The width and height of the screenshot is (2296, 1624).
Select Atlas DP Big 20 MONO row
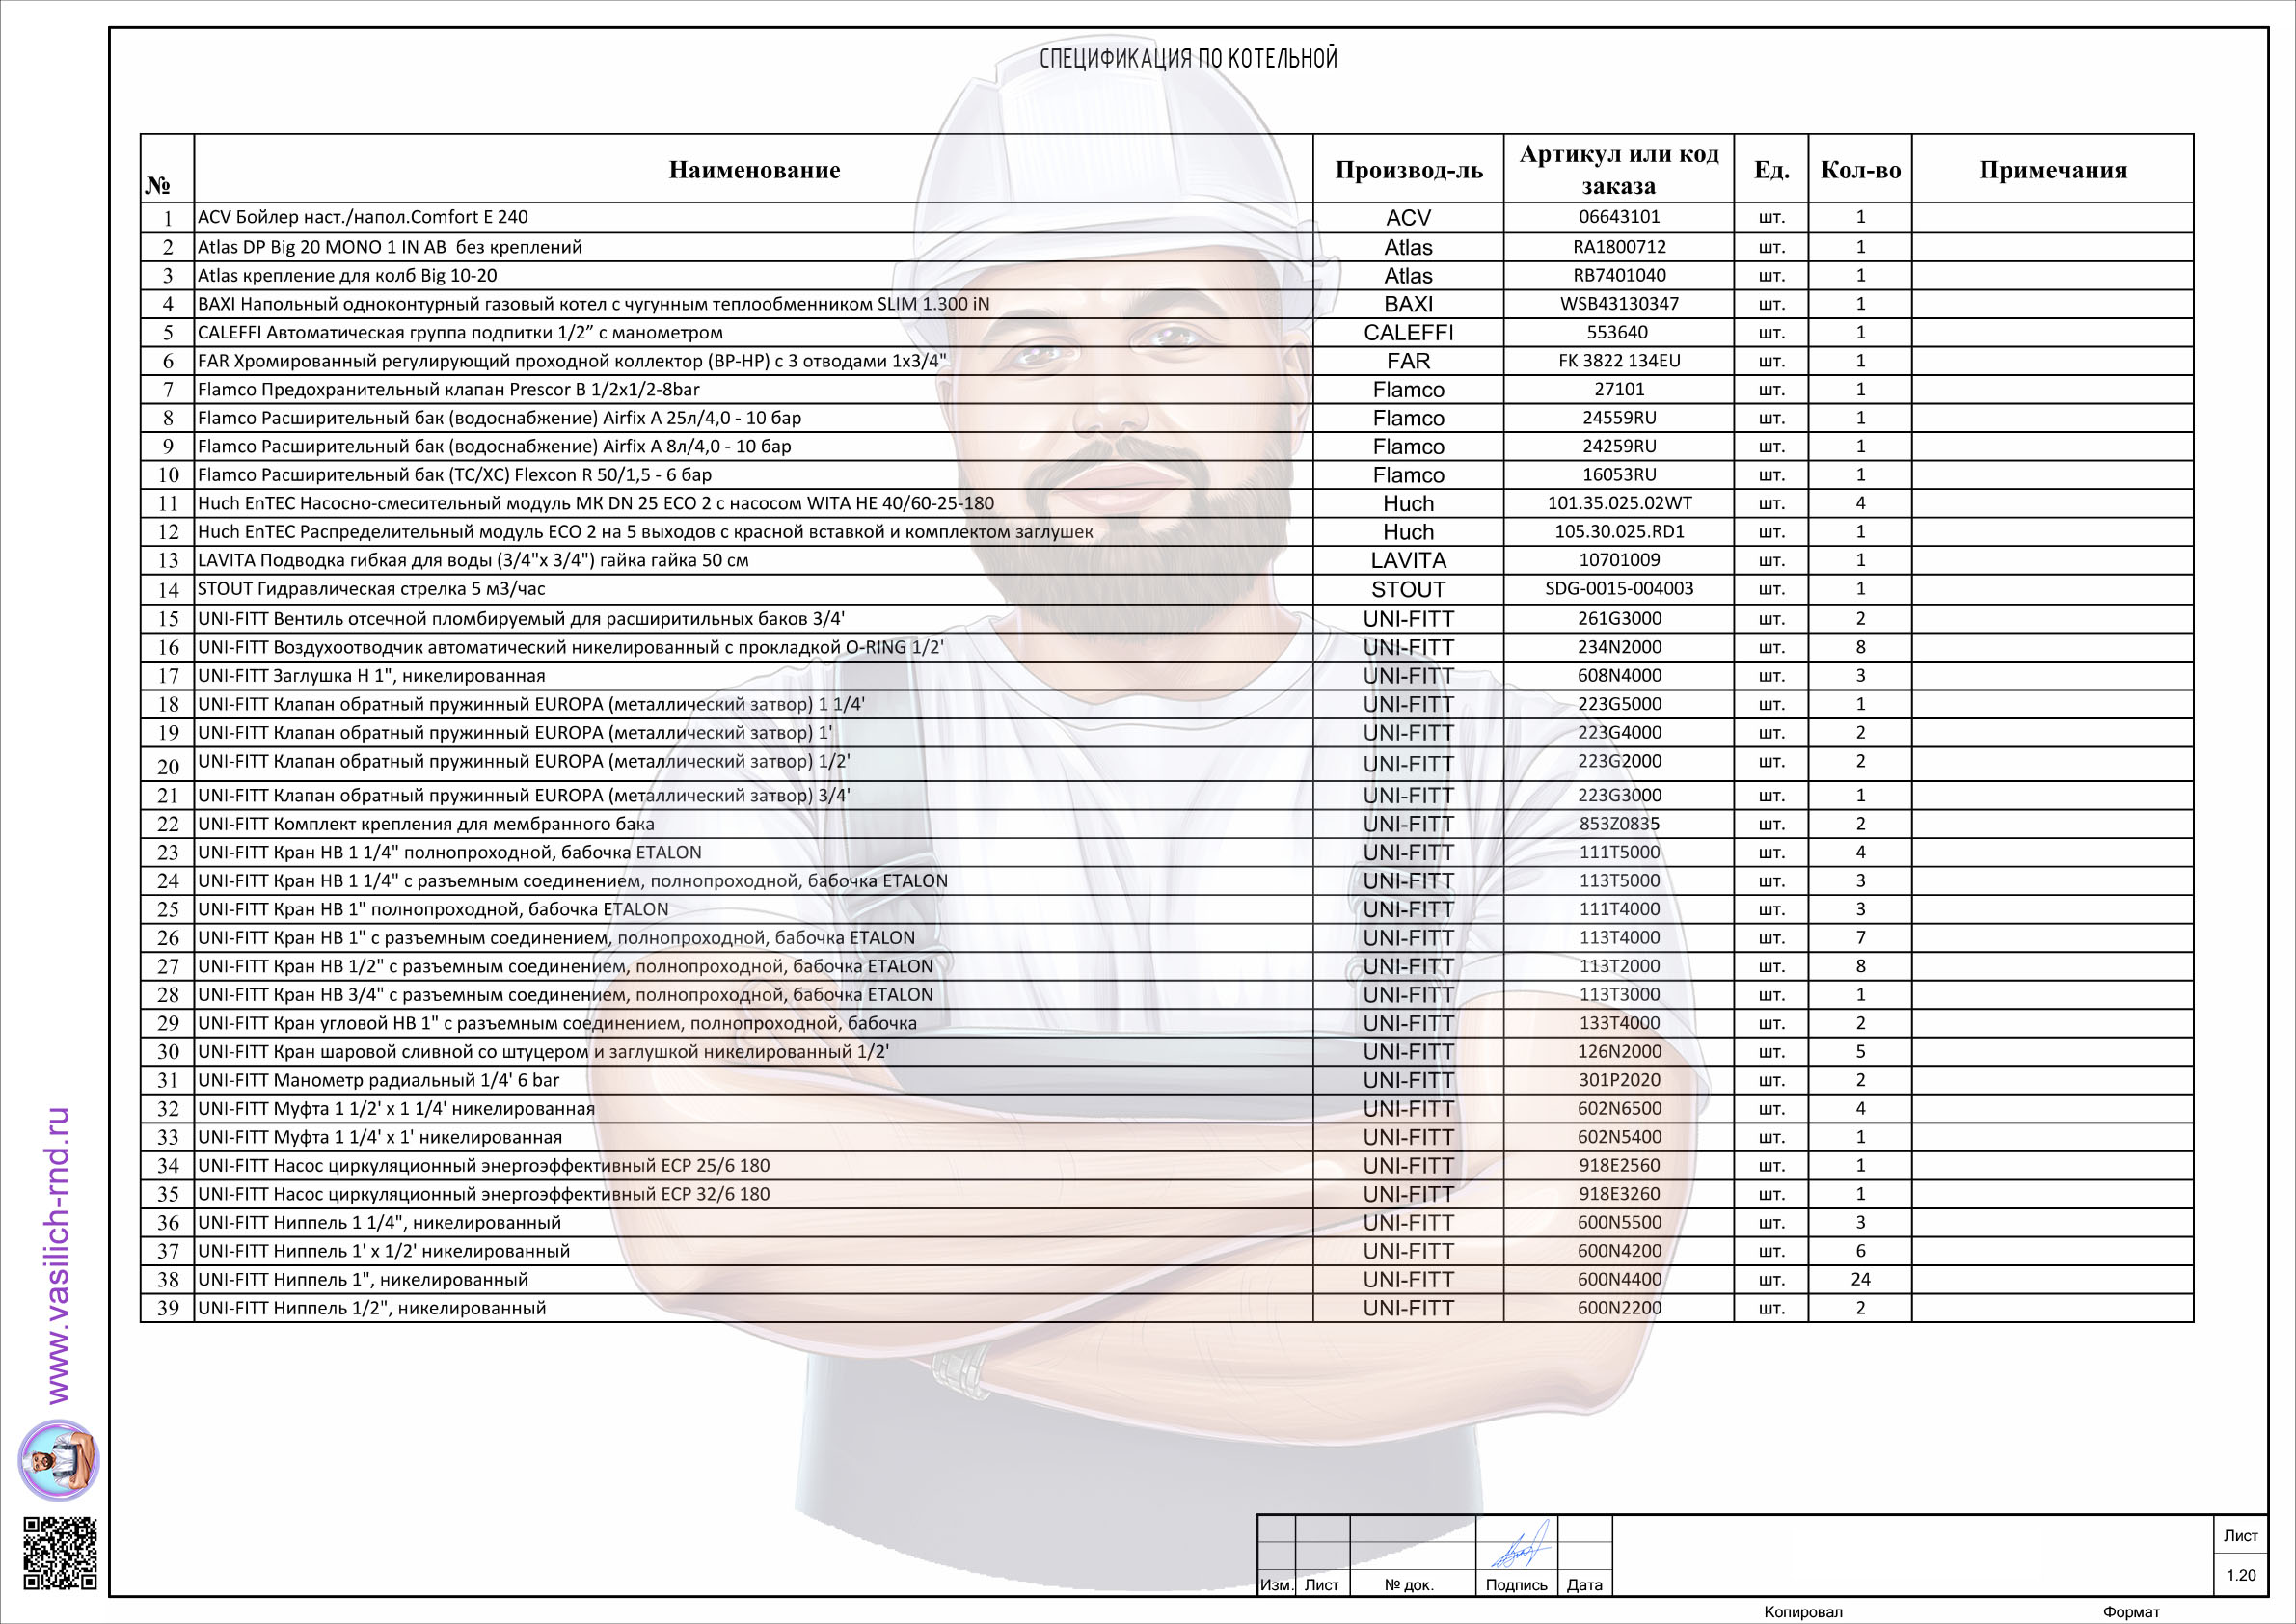coord(1167,247)
